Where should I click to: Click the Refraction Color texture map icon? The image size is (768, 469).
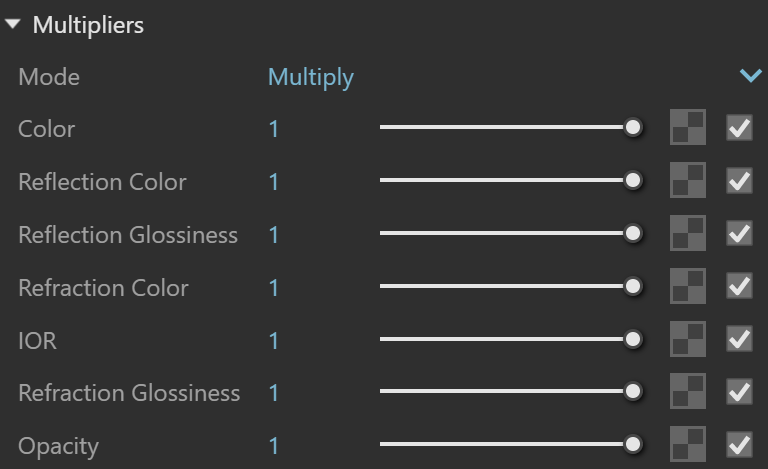(x=688, y=286)
